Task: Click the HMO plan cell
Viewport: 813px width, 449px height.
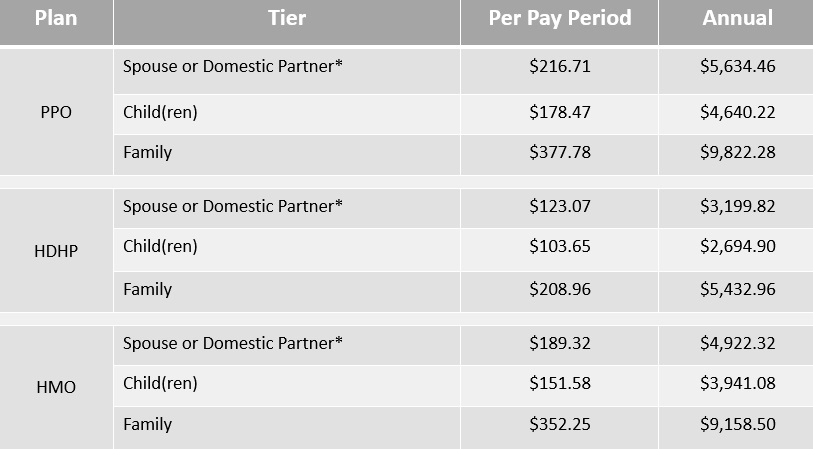Action: click(x=56, y=387)
